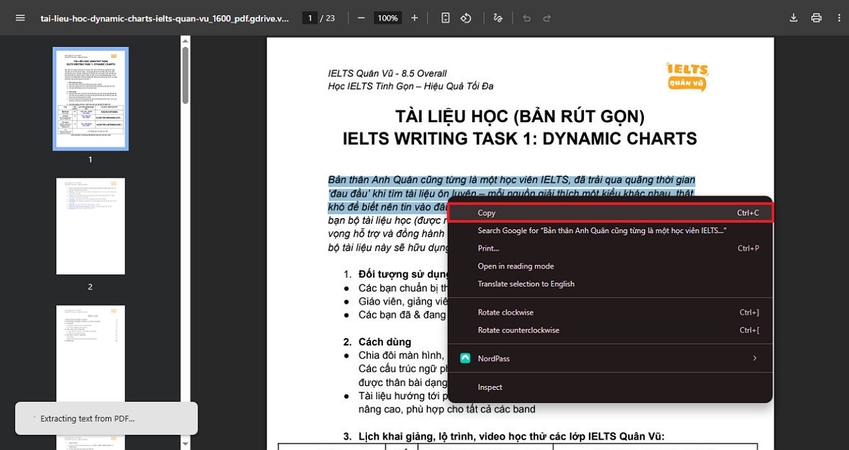Click the thumbnail sidebar scrollbar handle
Screen dimensions: 849x450
coord(185,75)
